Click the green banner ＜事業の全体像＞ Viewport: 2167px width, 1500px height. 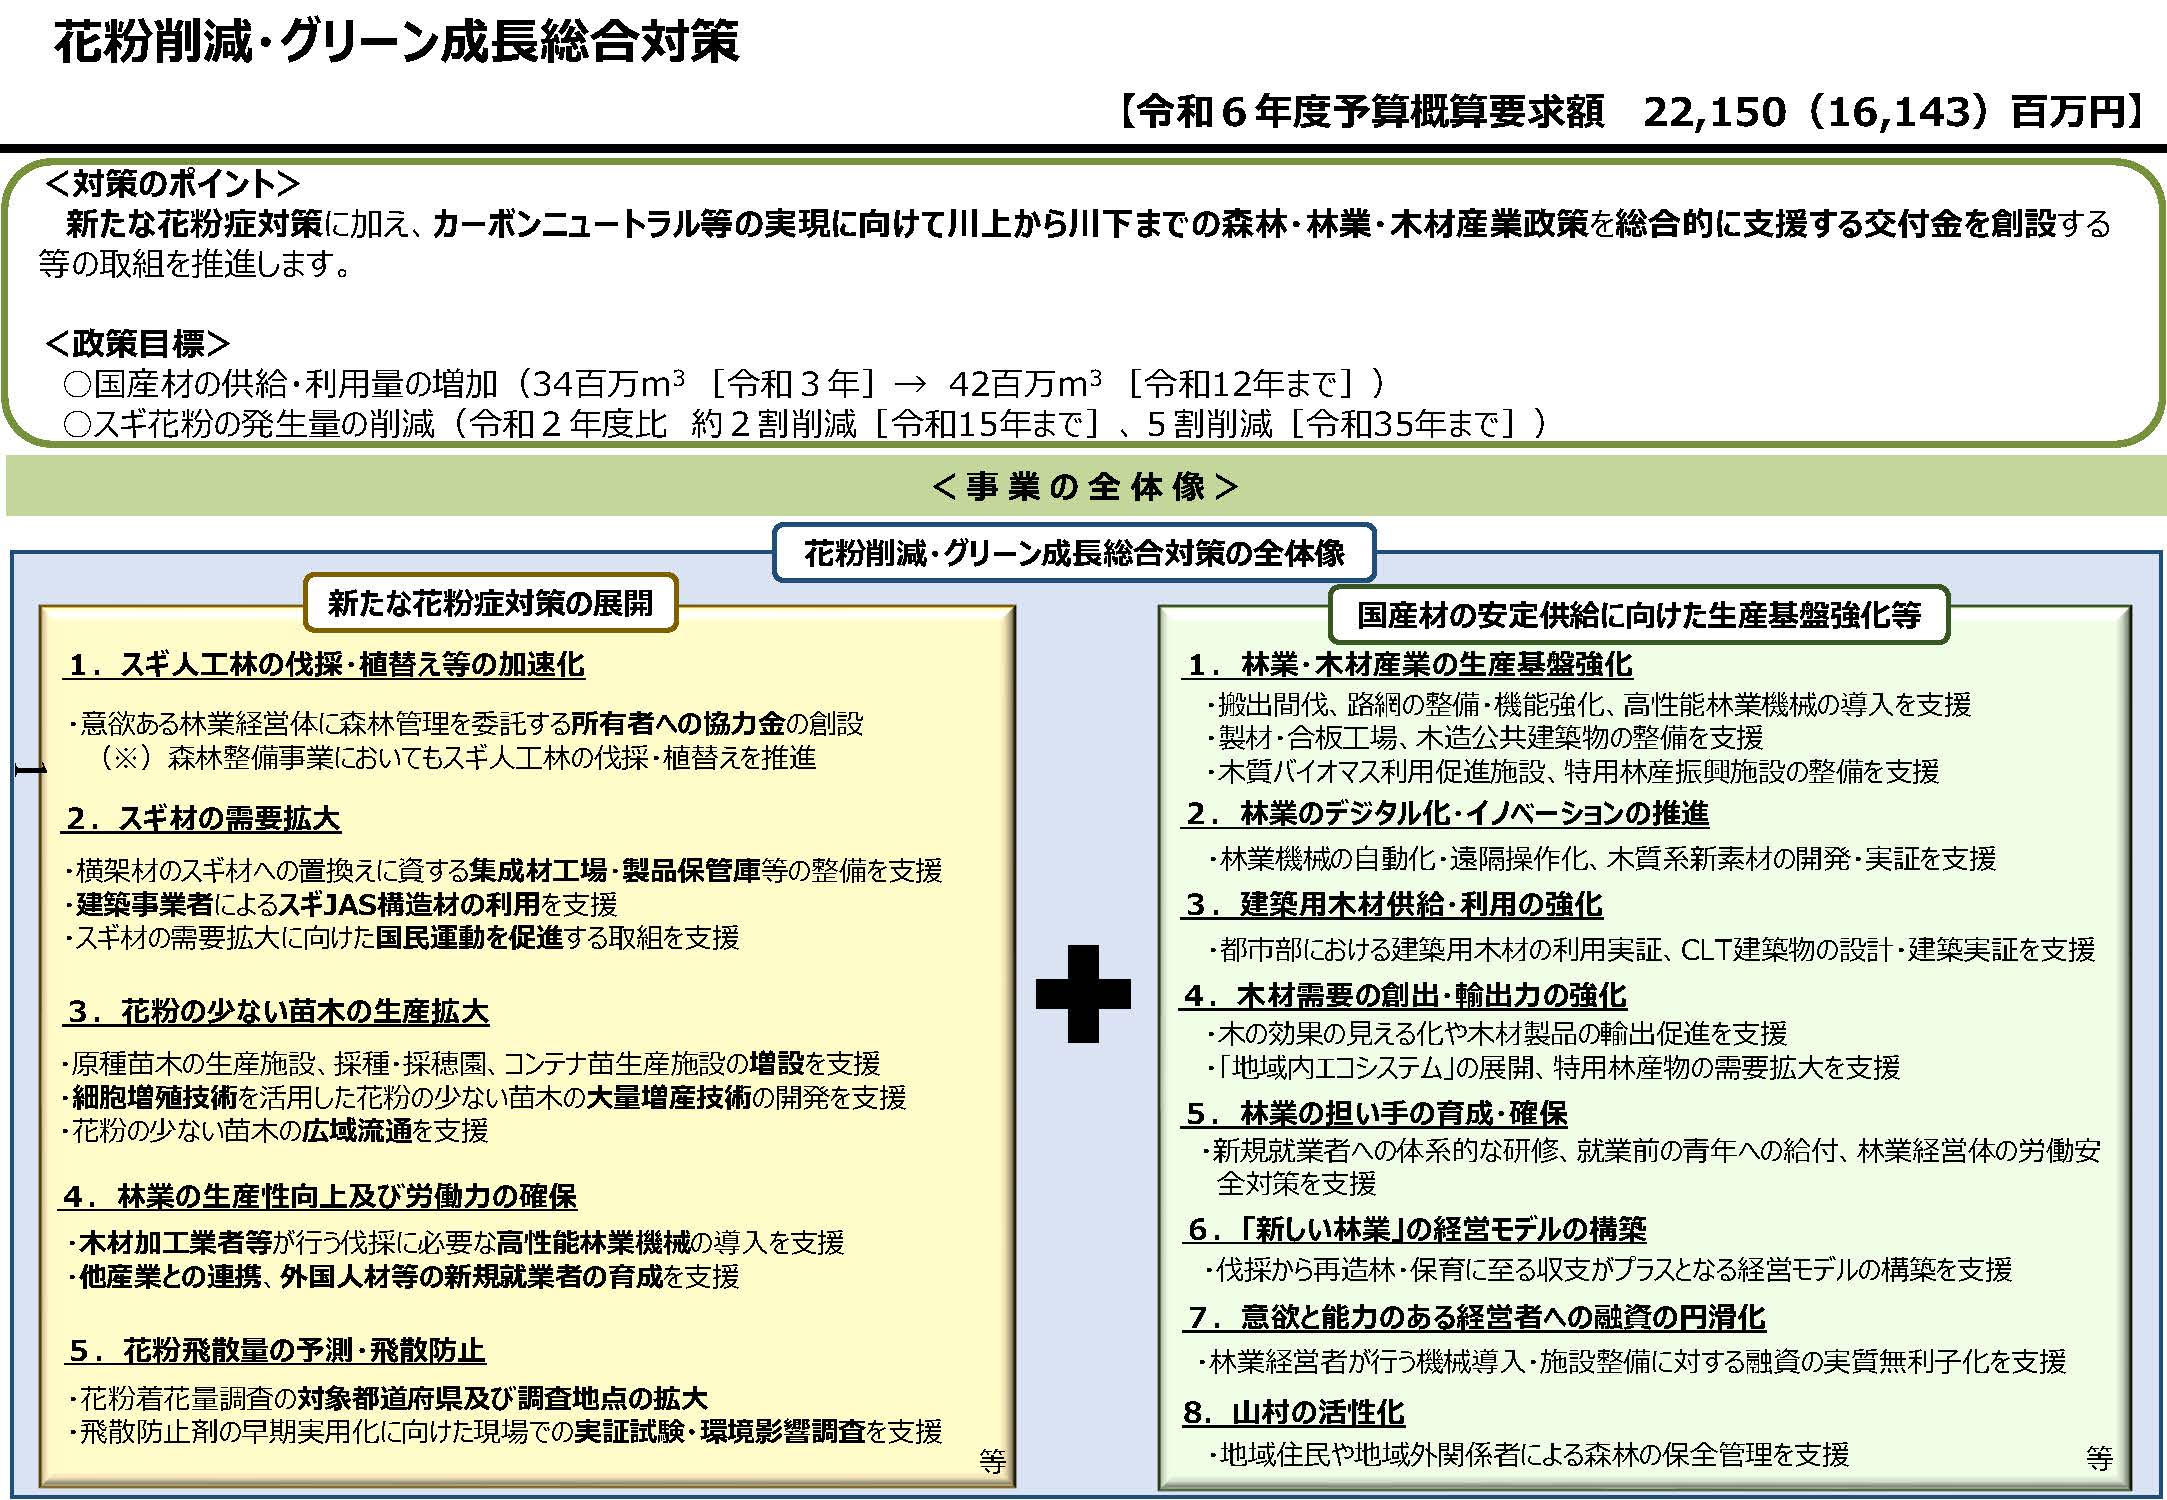pyautogui.click(x=1084, y=487)
